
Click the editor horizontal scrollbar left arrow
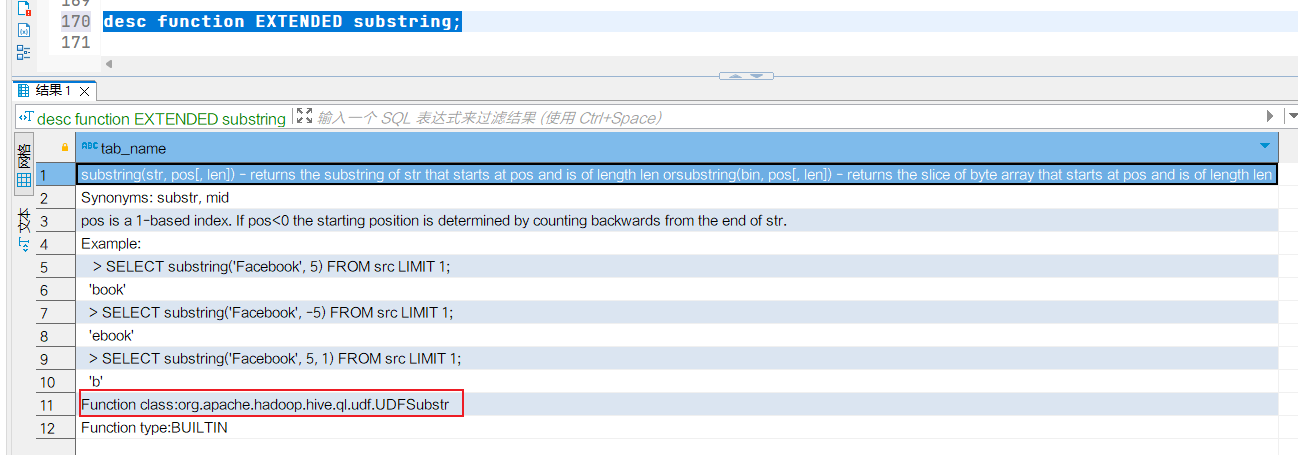pos(109,64)
